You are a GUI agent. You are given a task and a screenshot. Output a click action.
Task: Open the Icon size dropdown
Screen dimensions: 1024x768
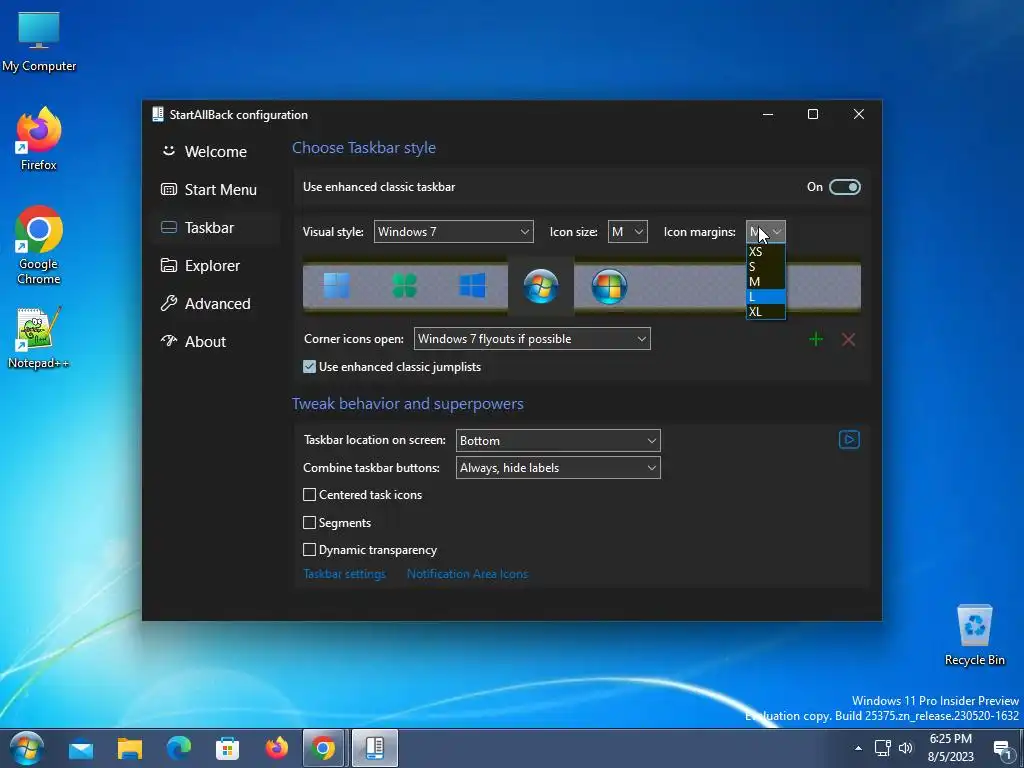pyautogui.click(x=628, y=232)
